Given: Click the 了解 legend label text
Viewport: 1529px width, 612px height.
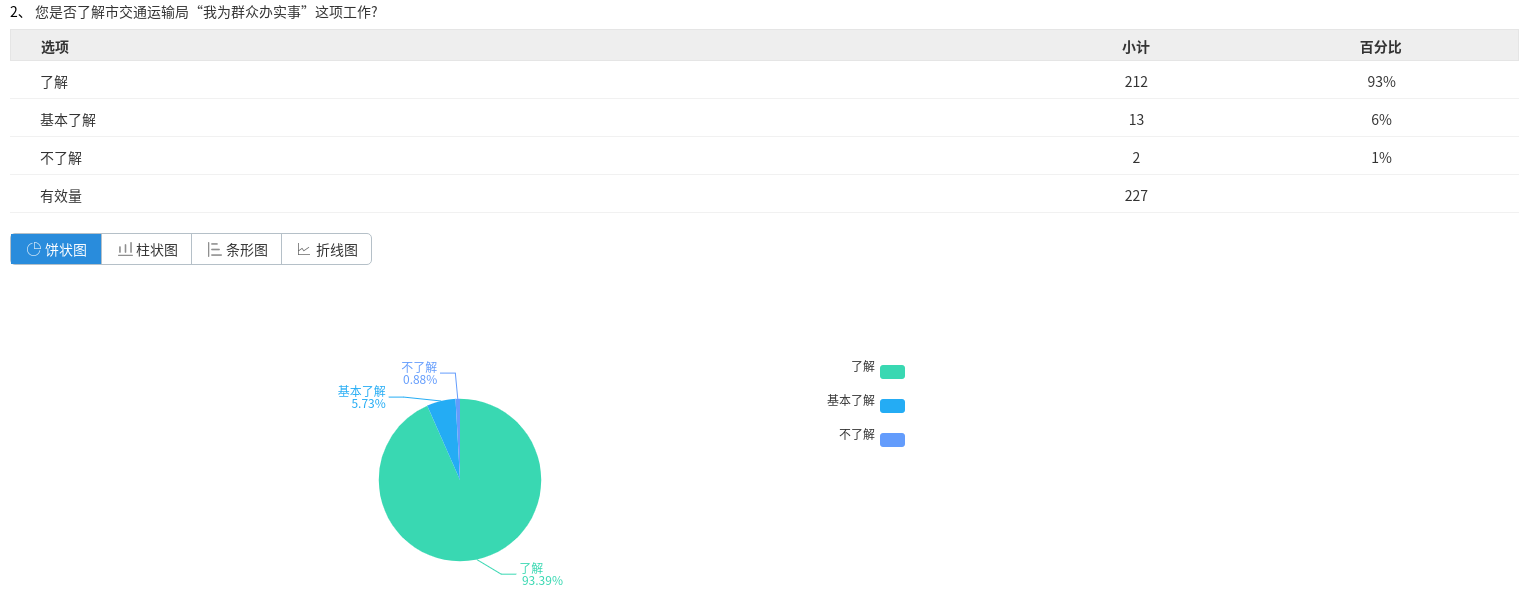Looking at the screenshot, I should tap(863, 367).
